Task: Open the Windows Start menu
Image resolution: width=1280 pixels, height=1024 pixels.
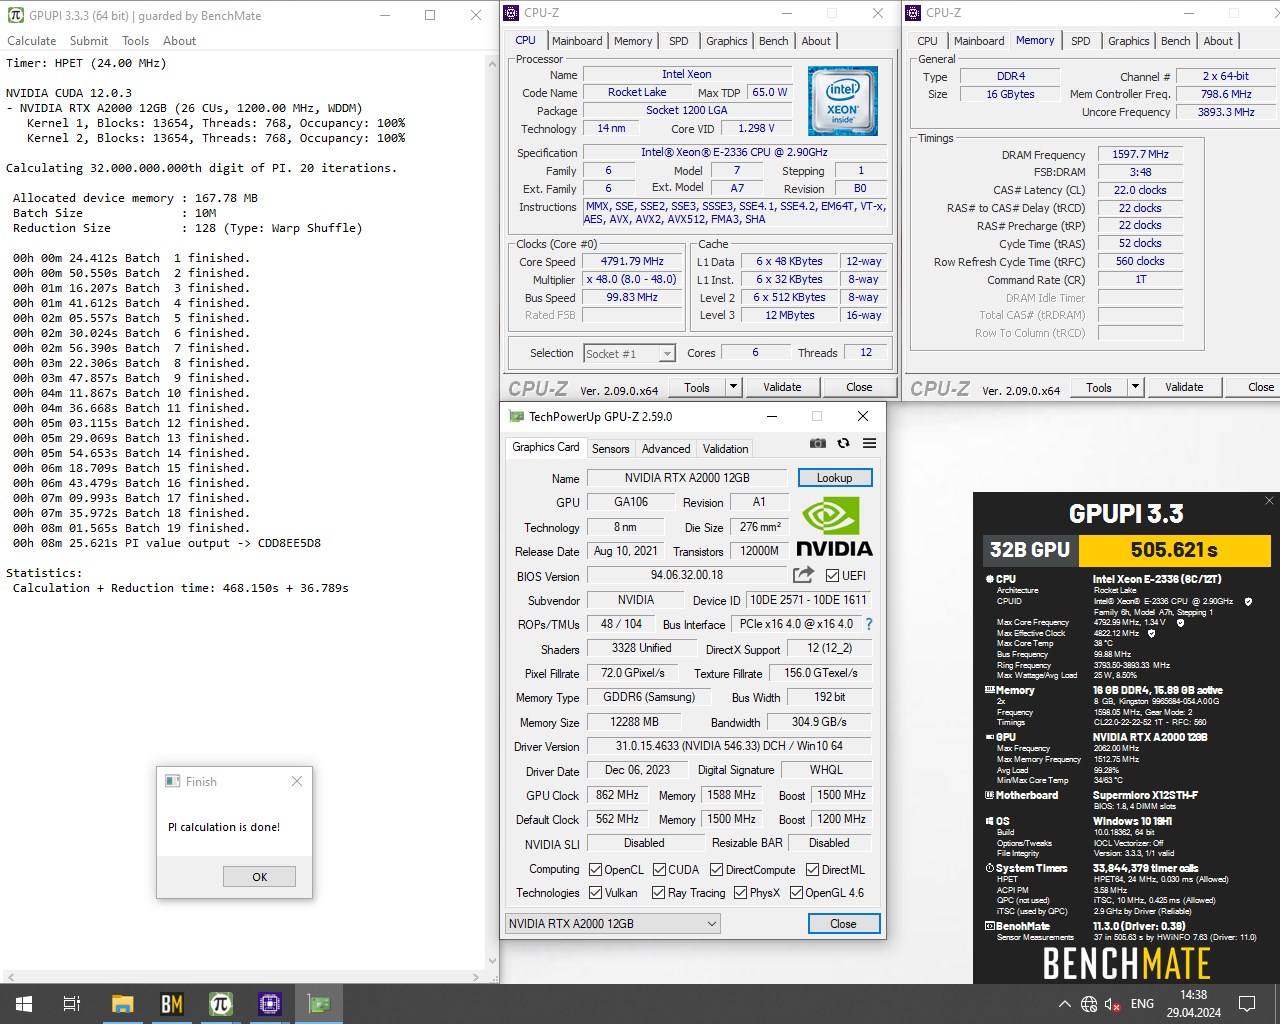Action: [x=24, y=1004]
